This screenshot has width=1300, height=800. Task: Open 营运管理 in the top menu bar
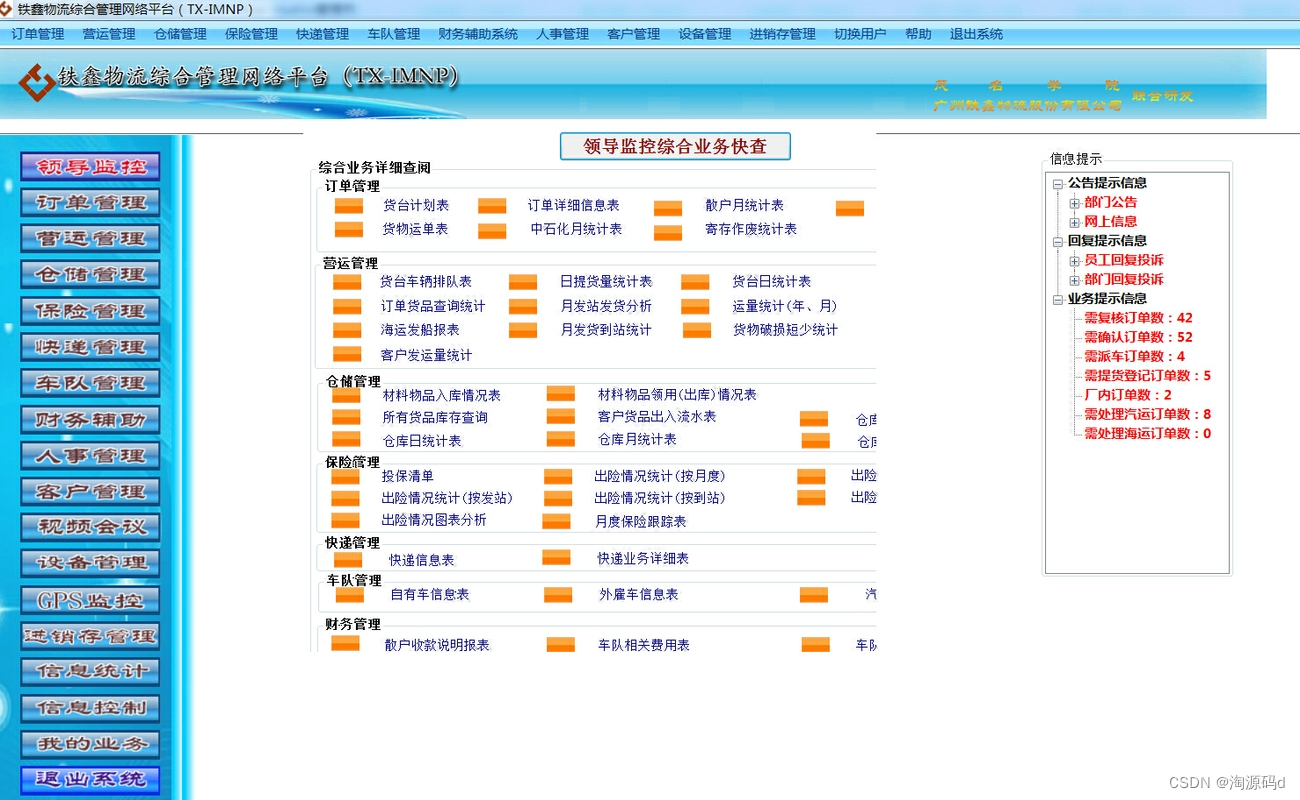(109, 34)
